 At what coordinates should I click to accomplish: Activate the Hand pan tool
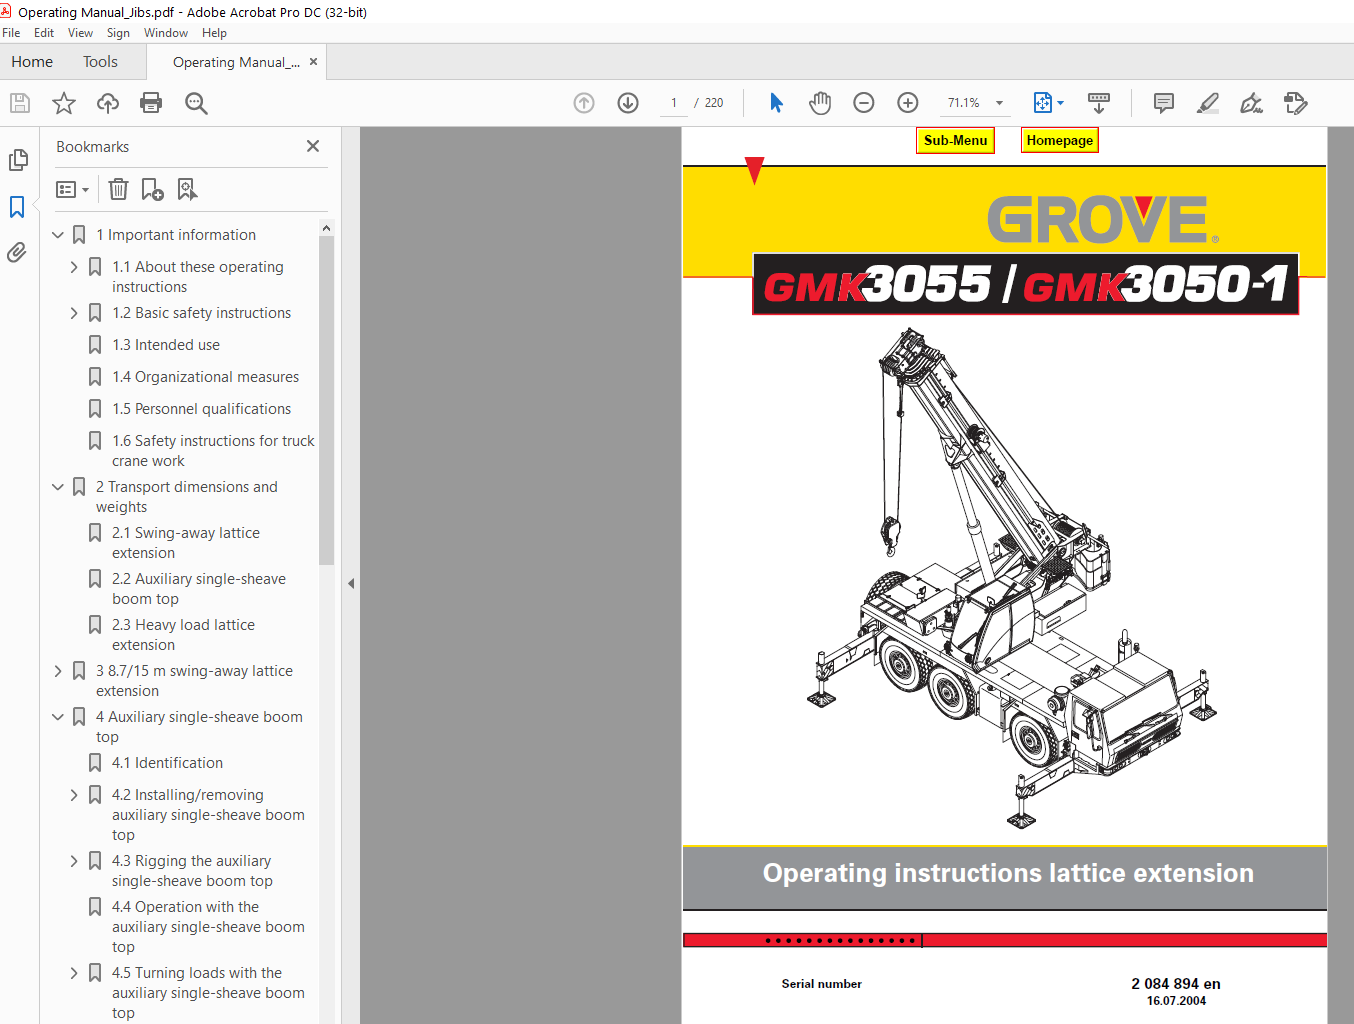(820, 103)
